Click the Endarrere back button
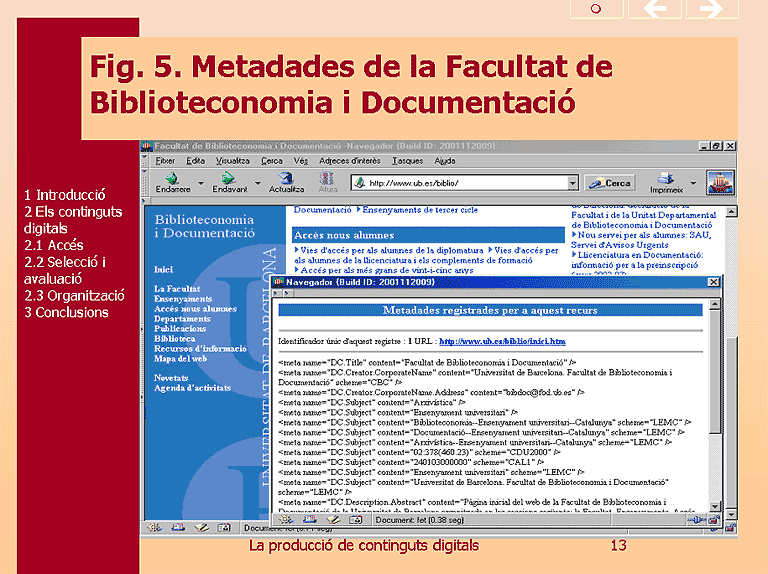 point(172,182)
